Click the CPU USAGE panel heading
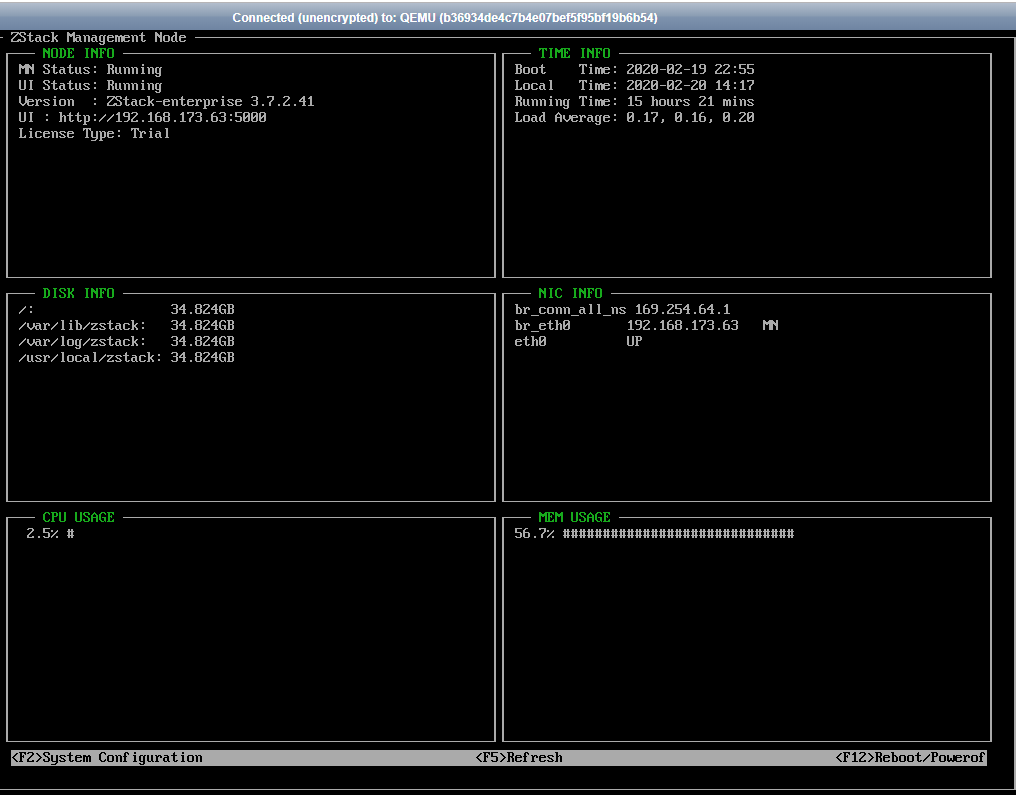Viewport: 1016px width, 795px height. click(x=78, y=517)
